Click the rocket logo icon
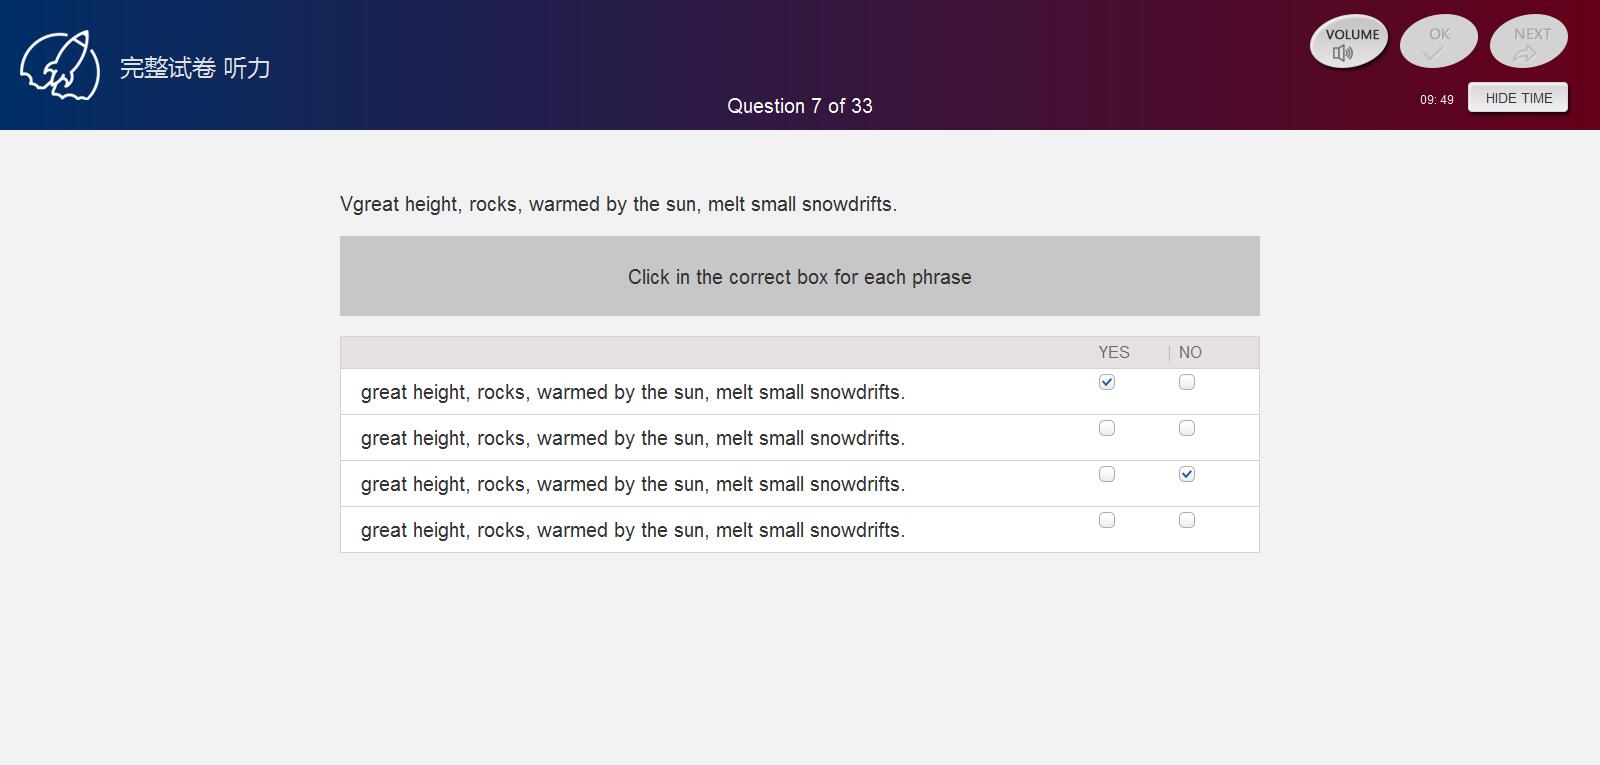1600x765 pixels. pyautogui.click(x=60, y=65)
